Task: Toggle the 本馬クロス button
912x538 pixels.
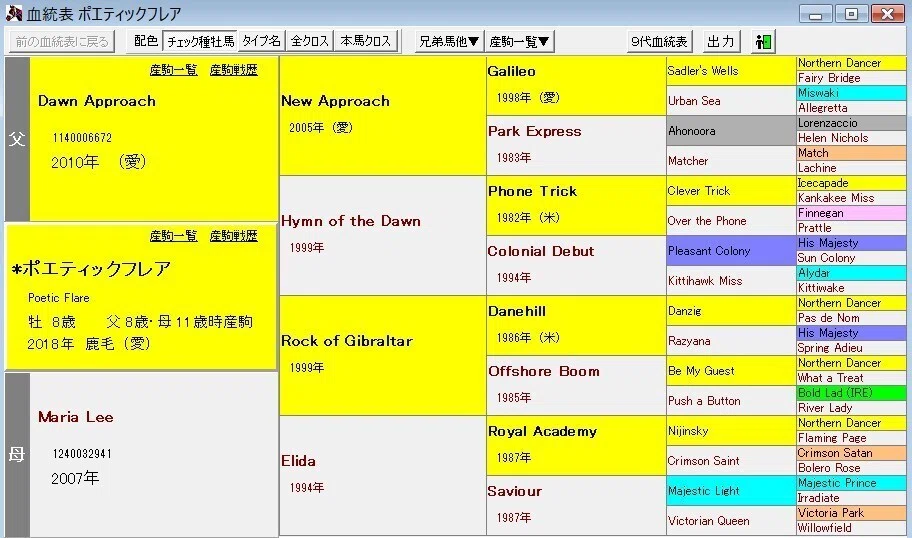Action: 366,41
